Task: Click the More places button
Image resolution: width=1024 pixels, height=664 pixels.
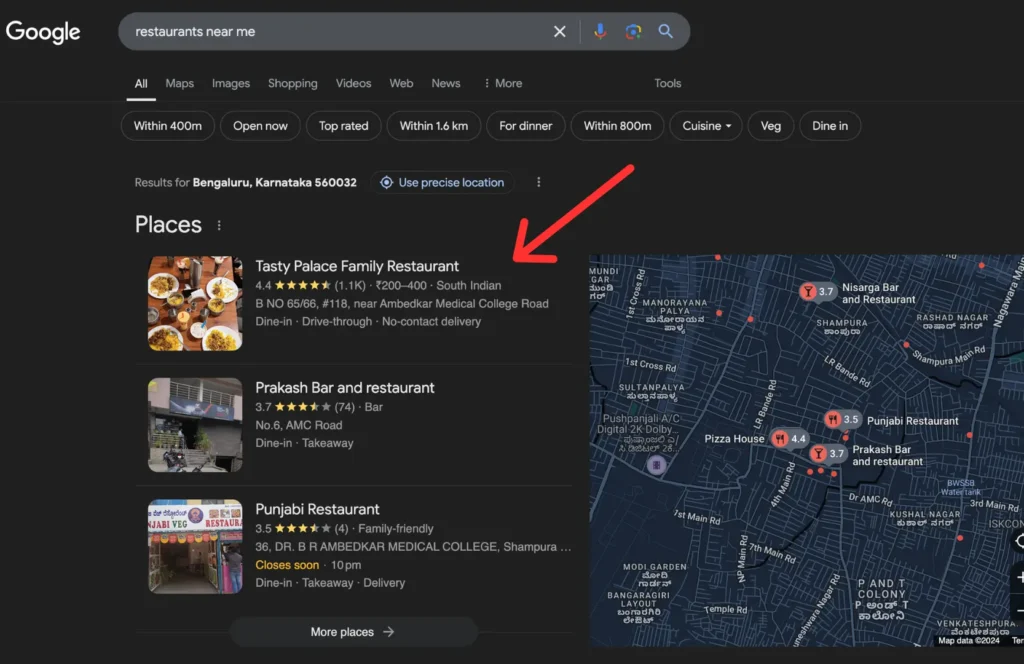Action: pyautogui.click(x=353, y=632)
